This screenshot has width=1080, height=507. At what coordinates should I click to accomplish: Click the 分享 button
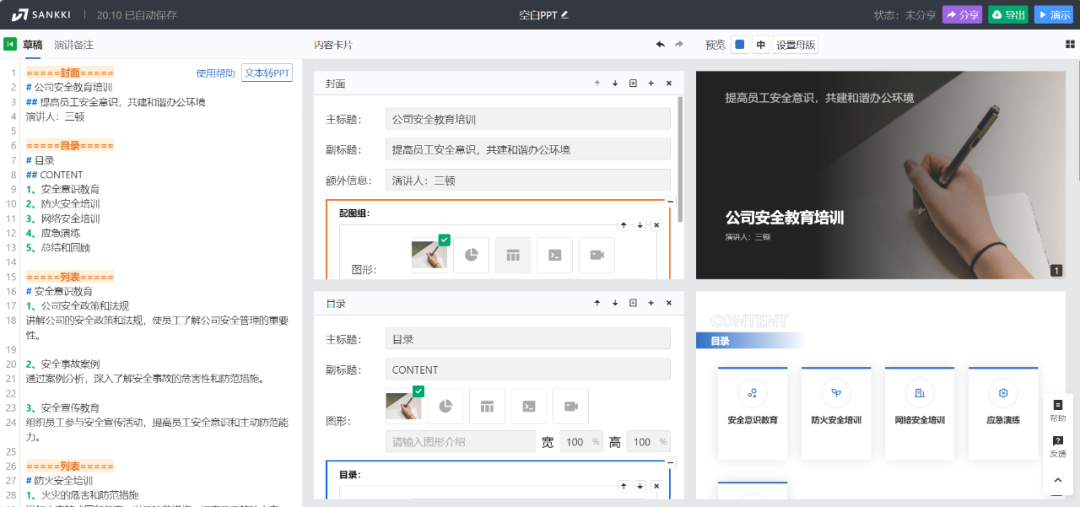point(962,14)
